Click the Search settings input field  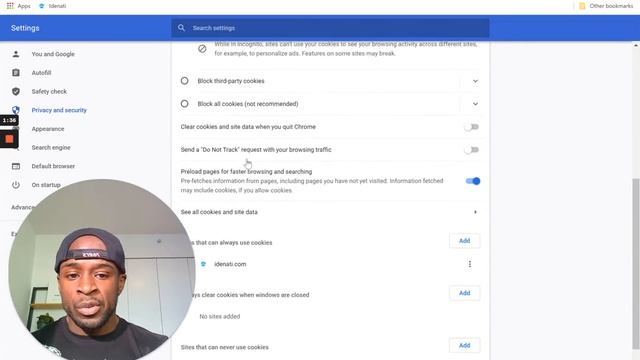tap(330, 28)
